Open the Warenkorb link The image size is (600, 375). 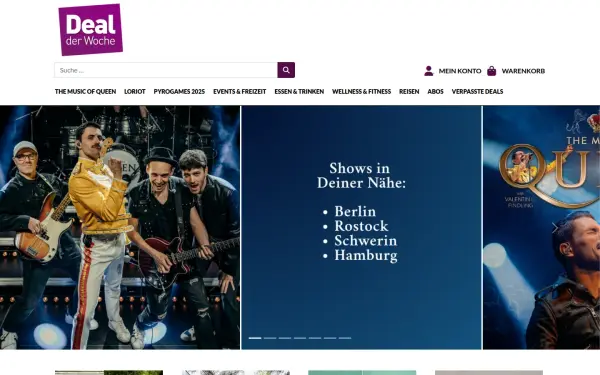tap(523, 71)
